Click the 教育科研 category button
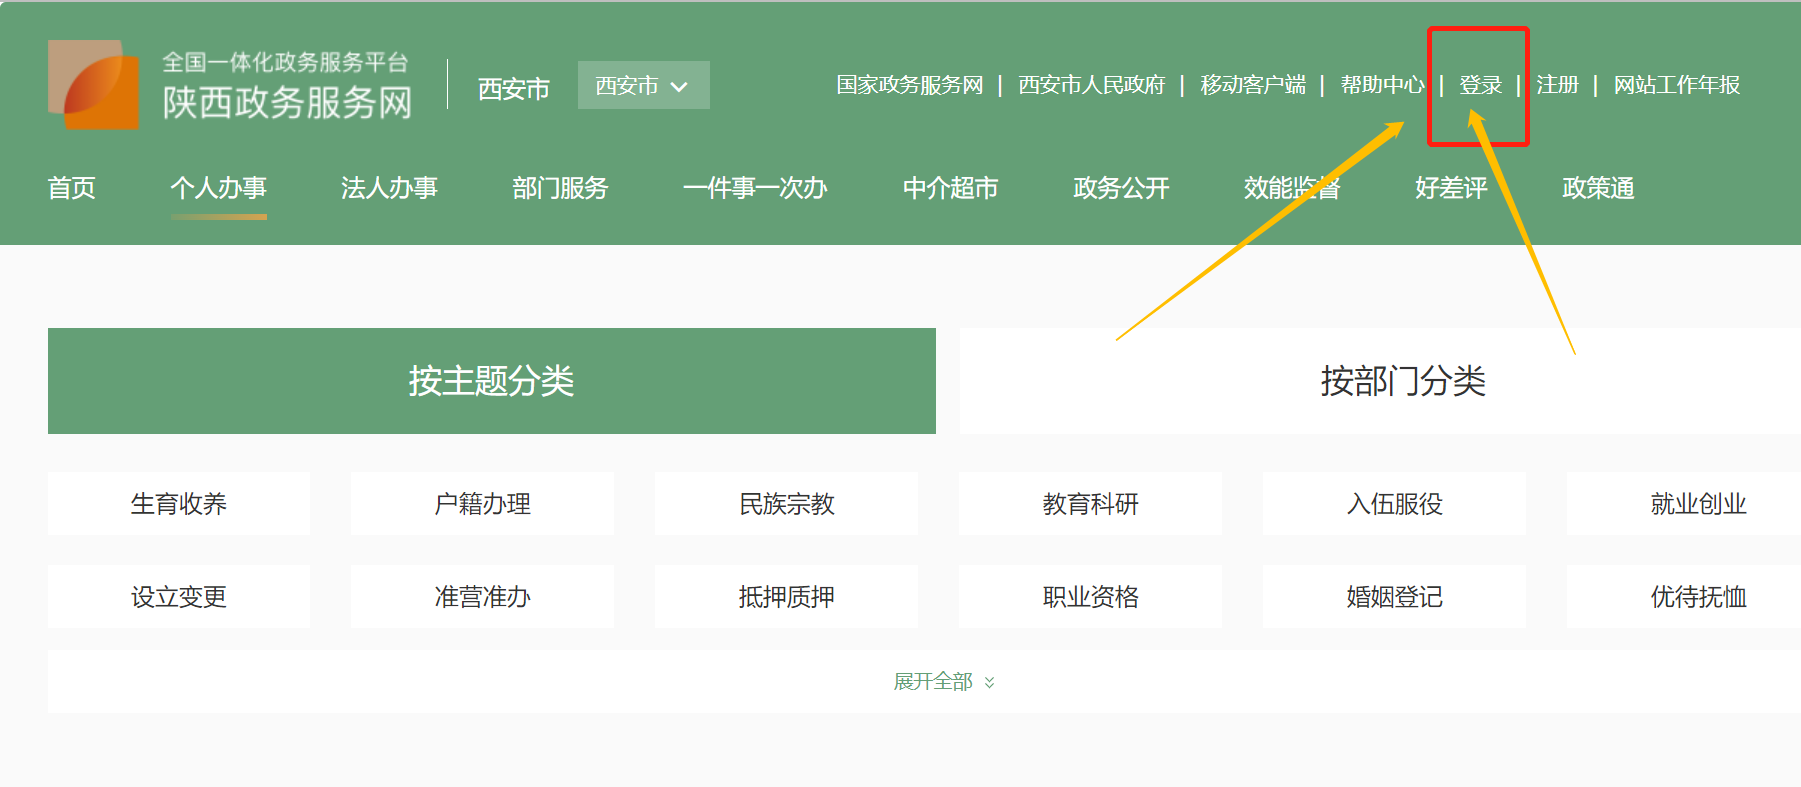This screenshot has width=1801, height=787. (1090, 504)
